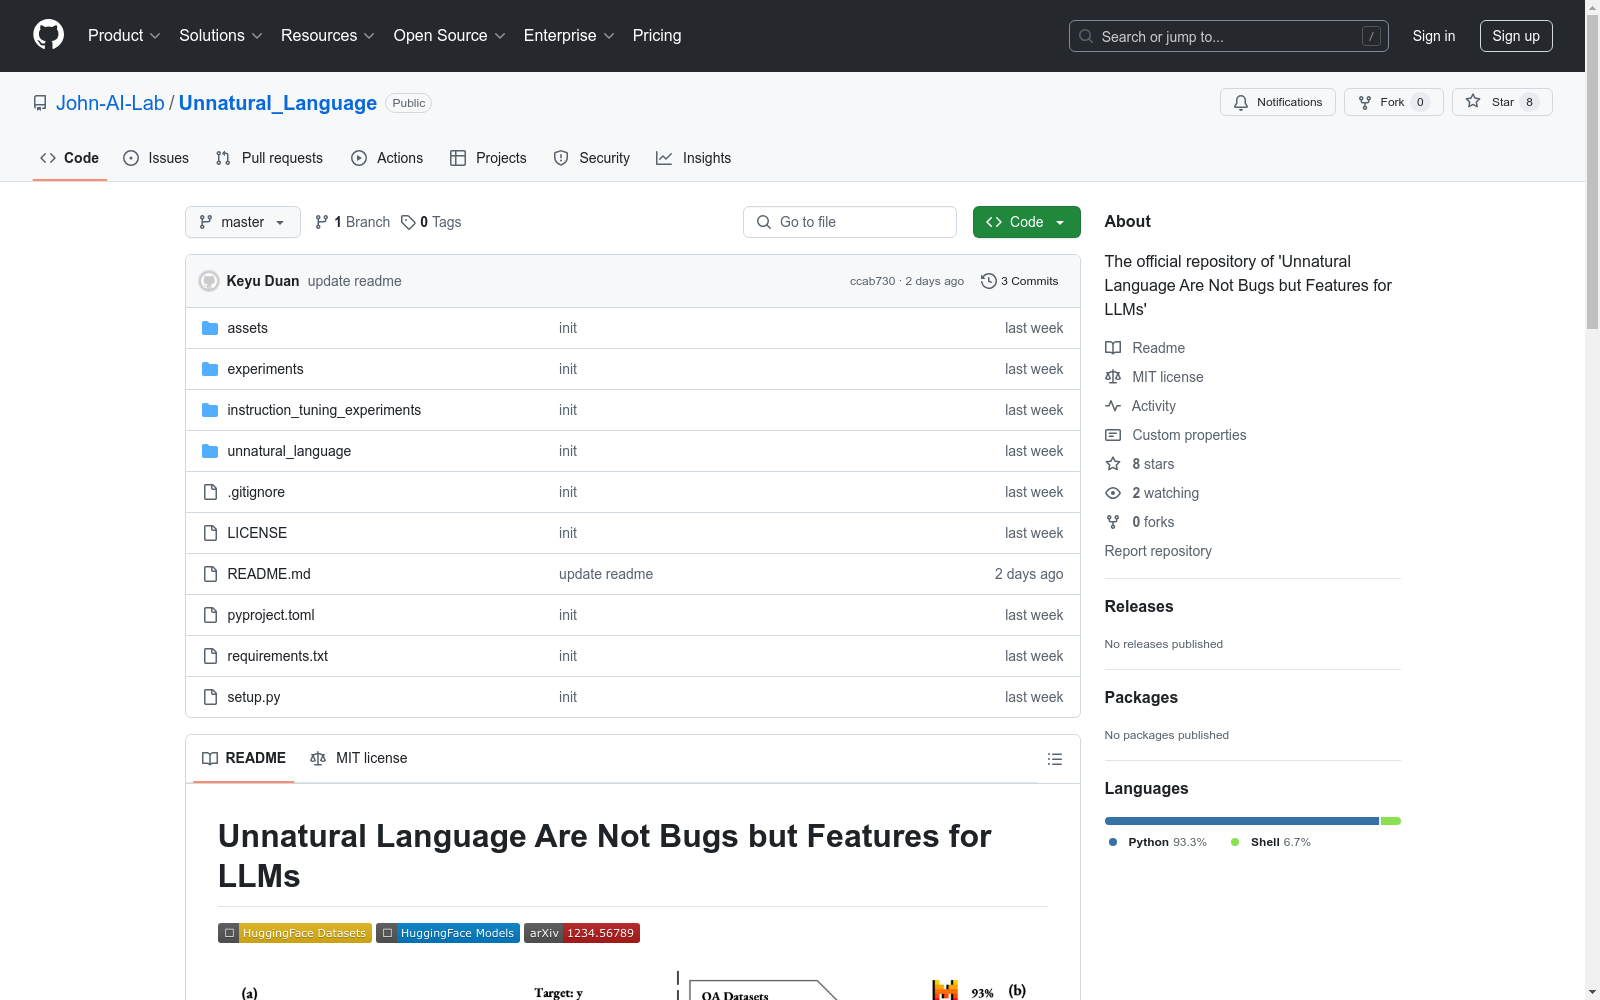The image size is (1600, 1000).
Task: Switch to the Actions tab
Action: (387, 158)
